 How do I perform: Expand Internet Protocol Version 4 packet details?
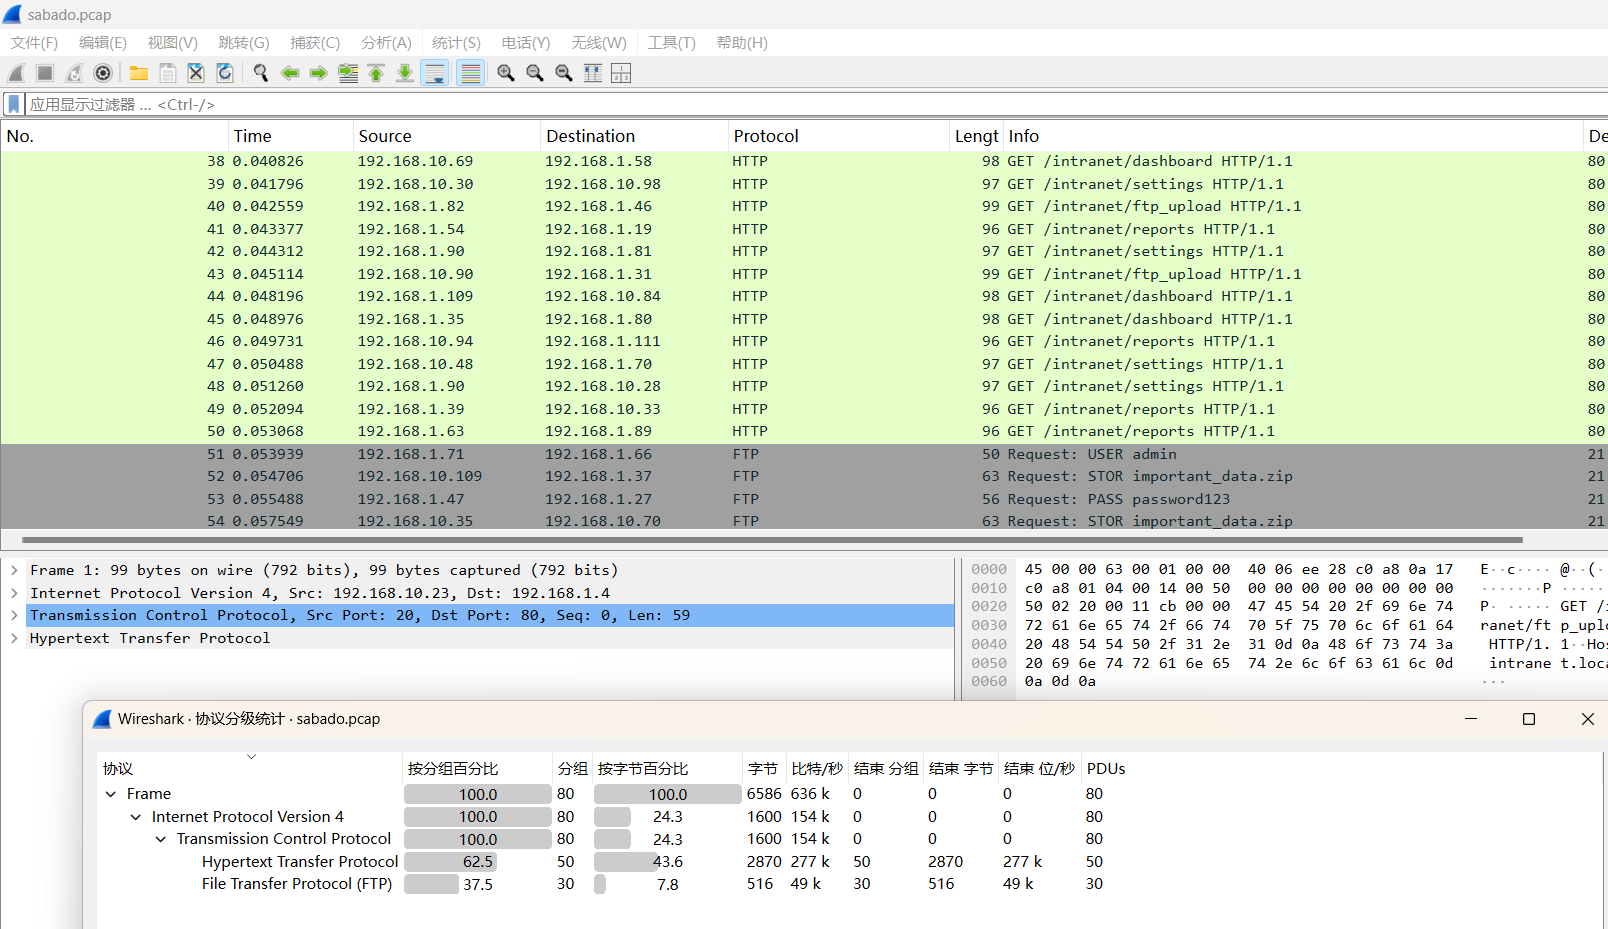14,593
